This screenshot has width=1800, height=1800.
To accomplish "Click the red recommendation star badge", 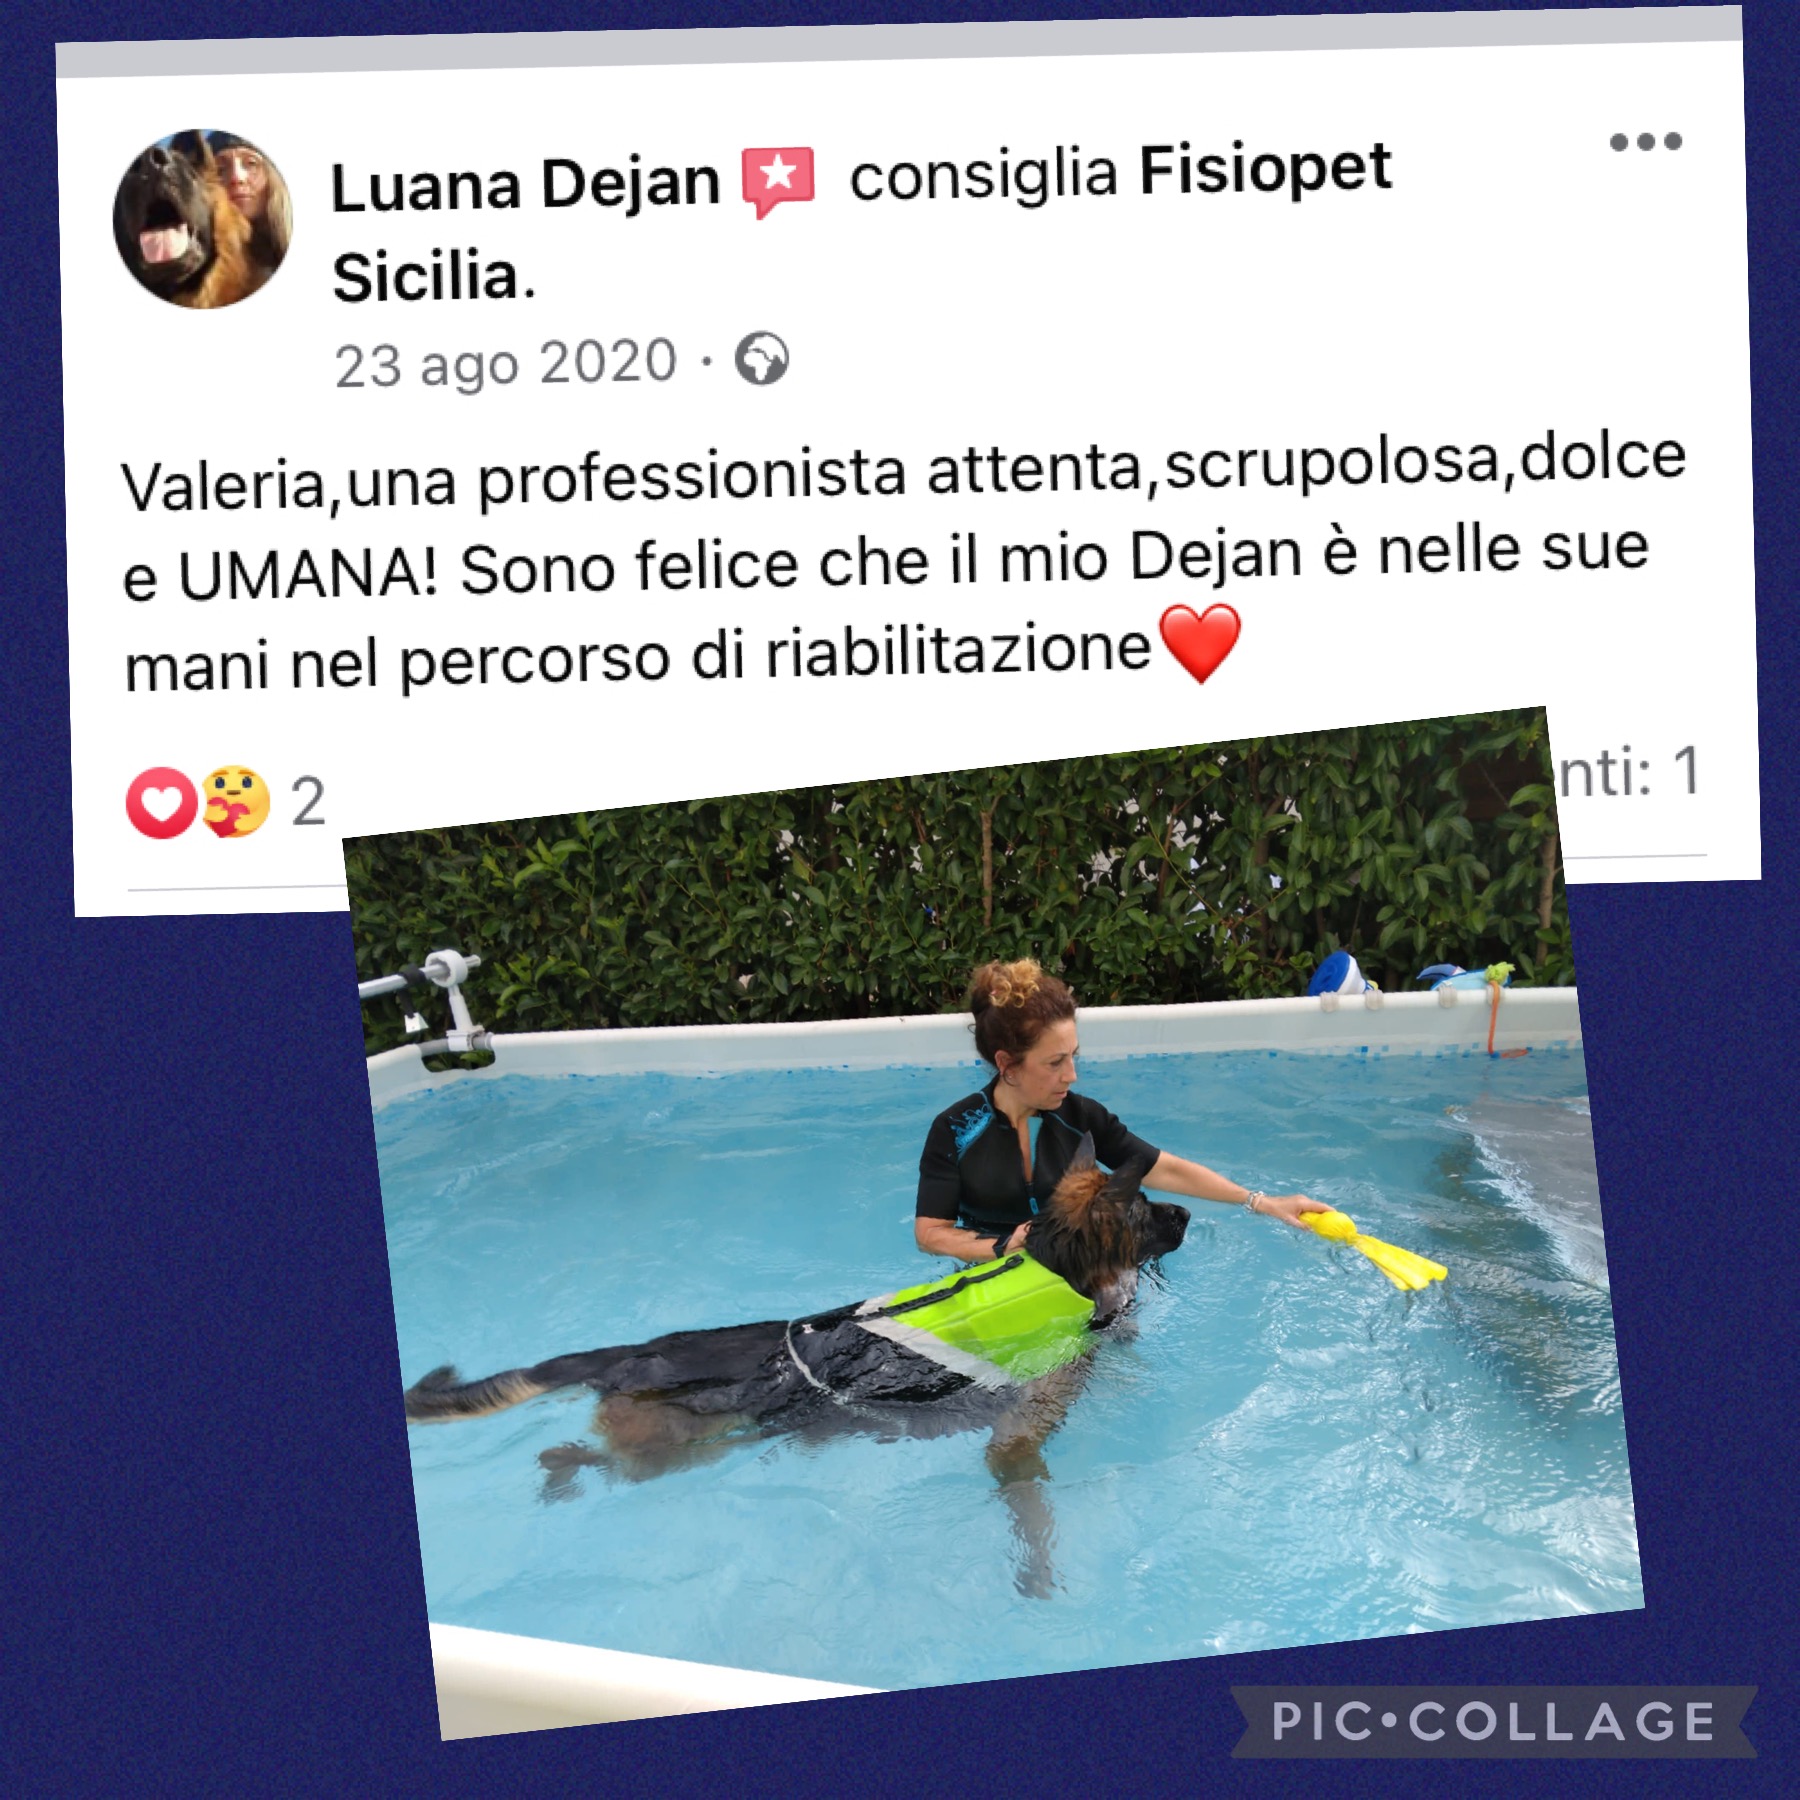I will pyautogui.click(x=777, y=181).
